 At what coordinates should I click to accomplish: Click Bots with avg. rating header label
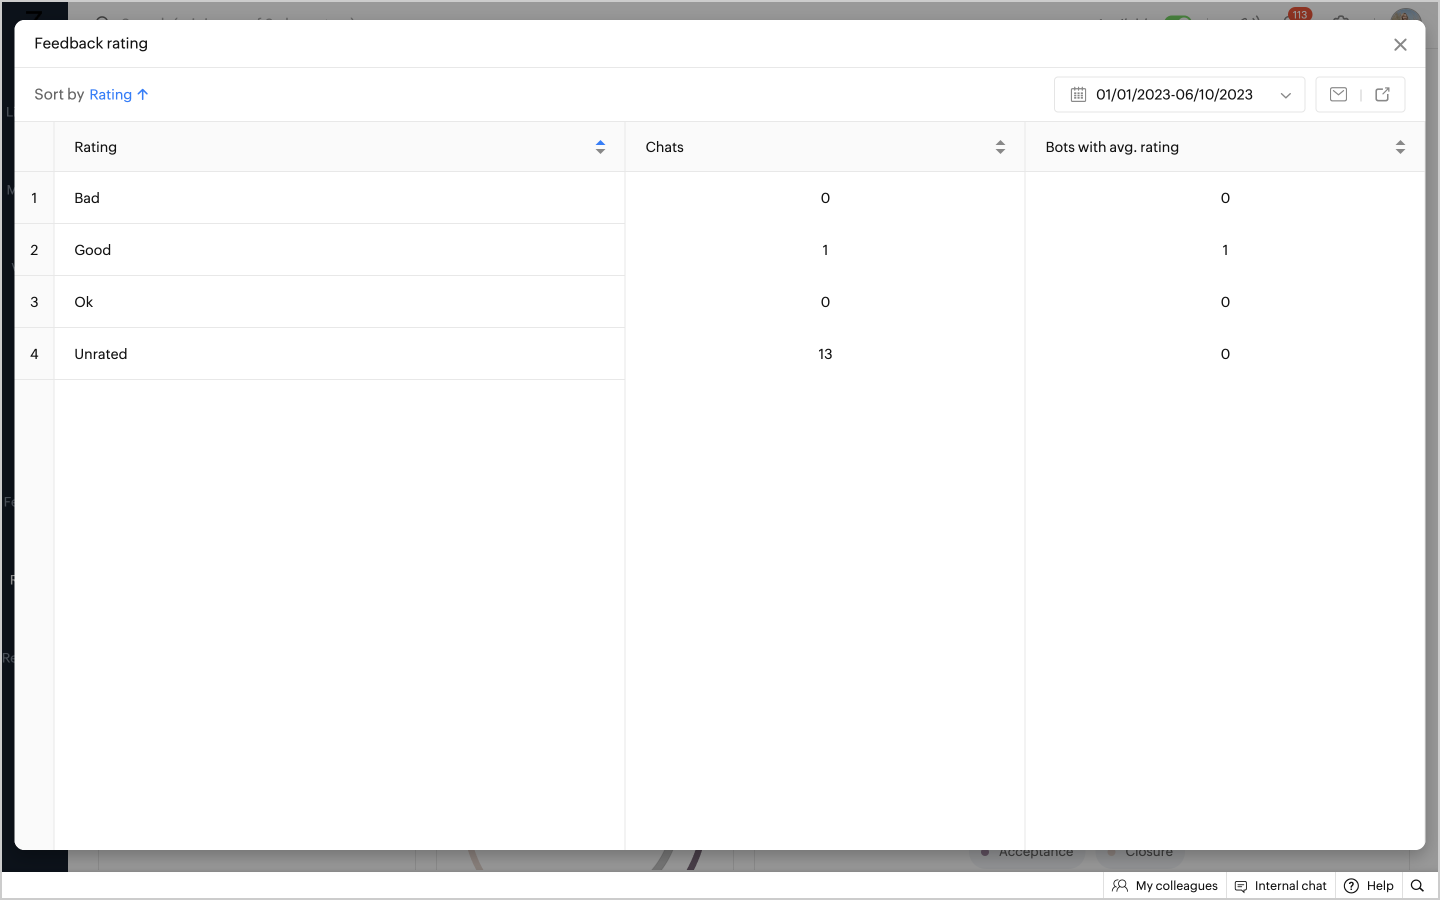click(1112, 147)
